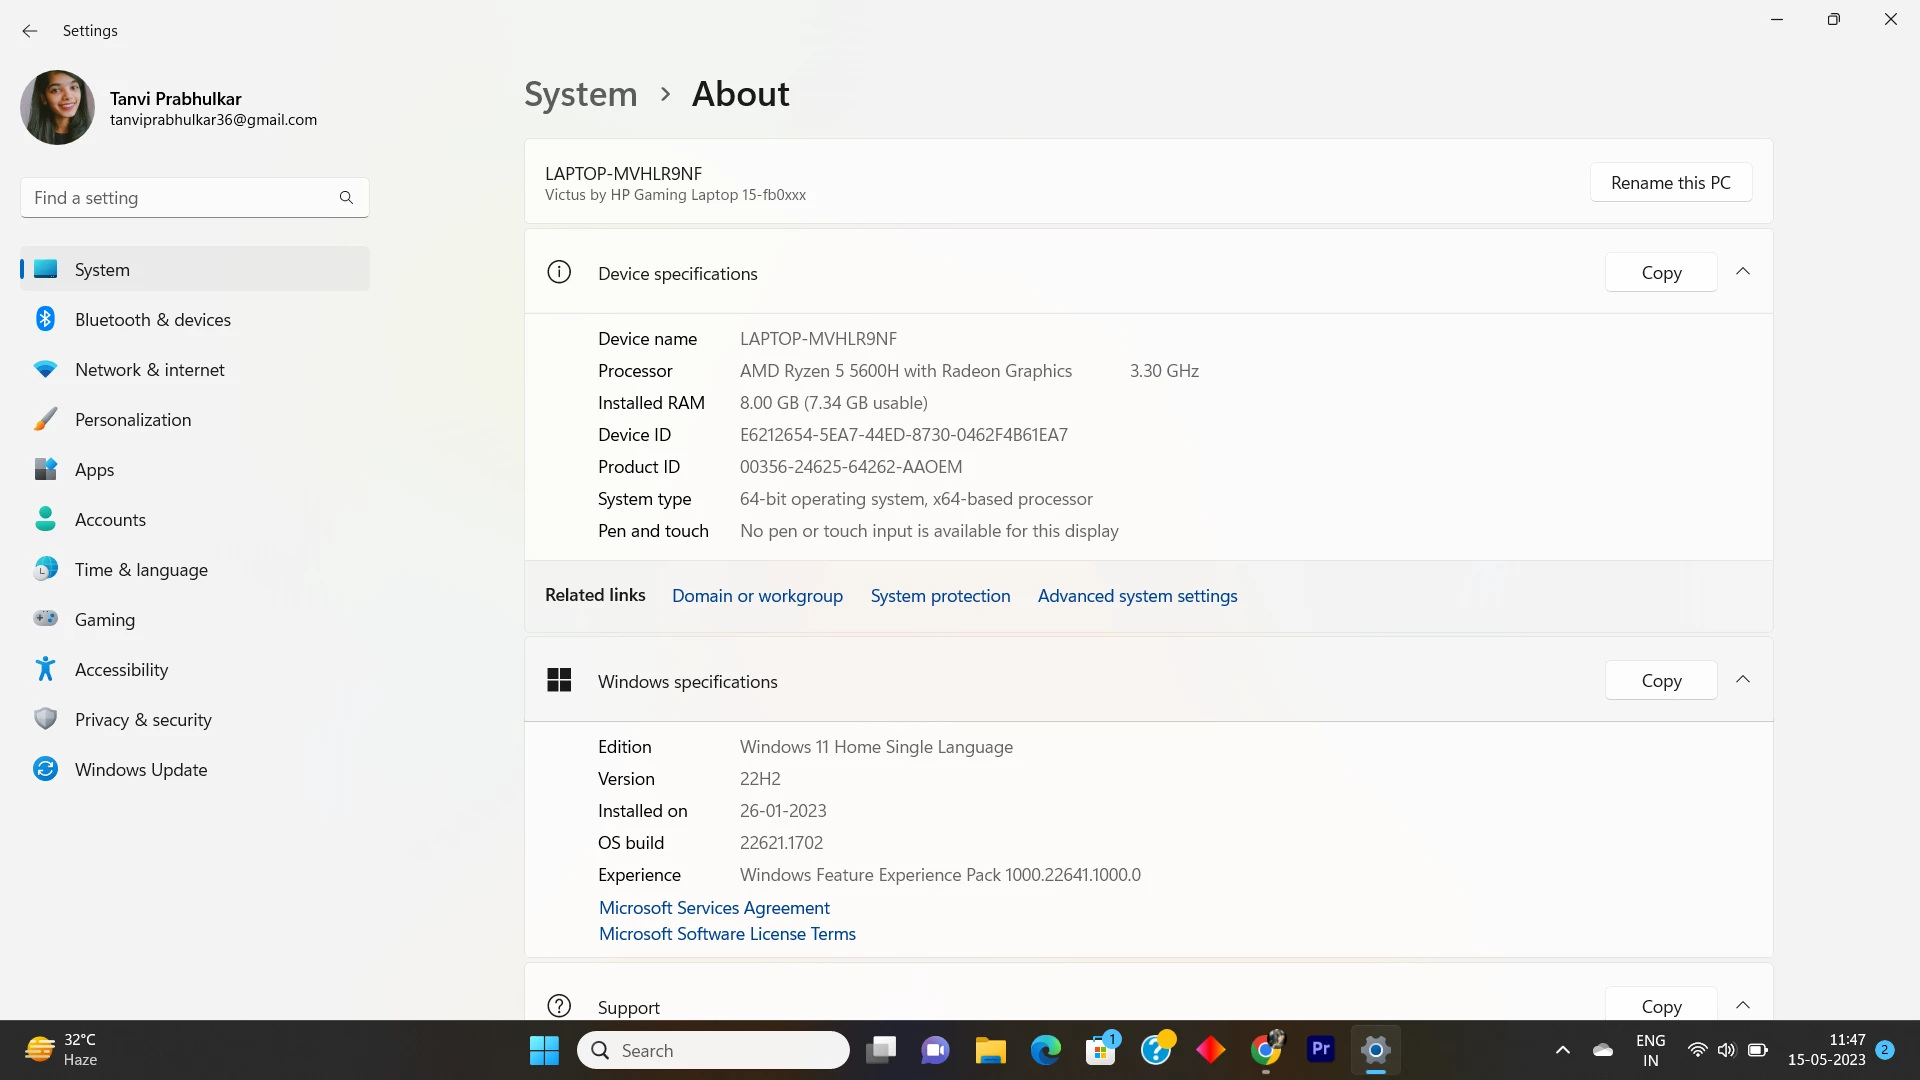Open Network & internet settings icon

click(45, 369)
